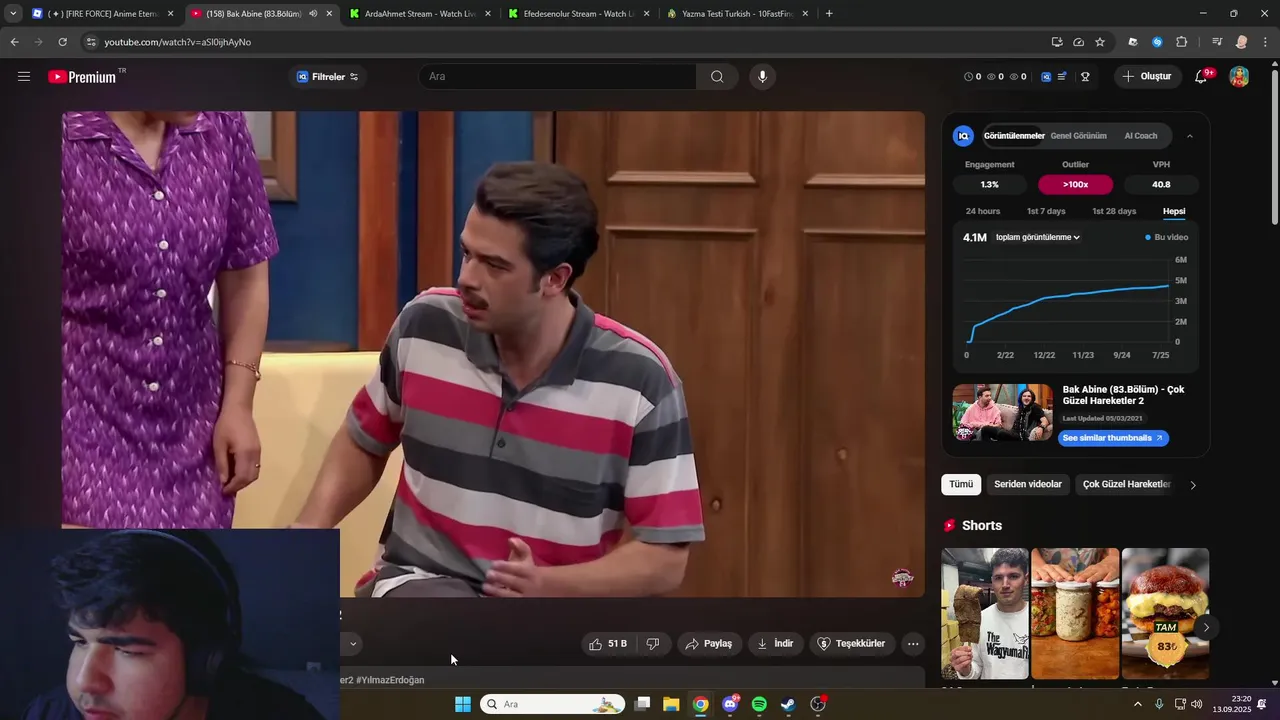Click the youtube.com address bar URL
This screenshot has height=720, width=1280.
pyautogui.click(x=178, y=42)
